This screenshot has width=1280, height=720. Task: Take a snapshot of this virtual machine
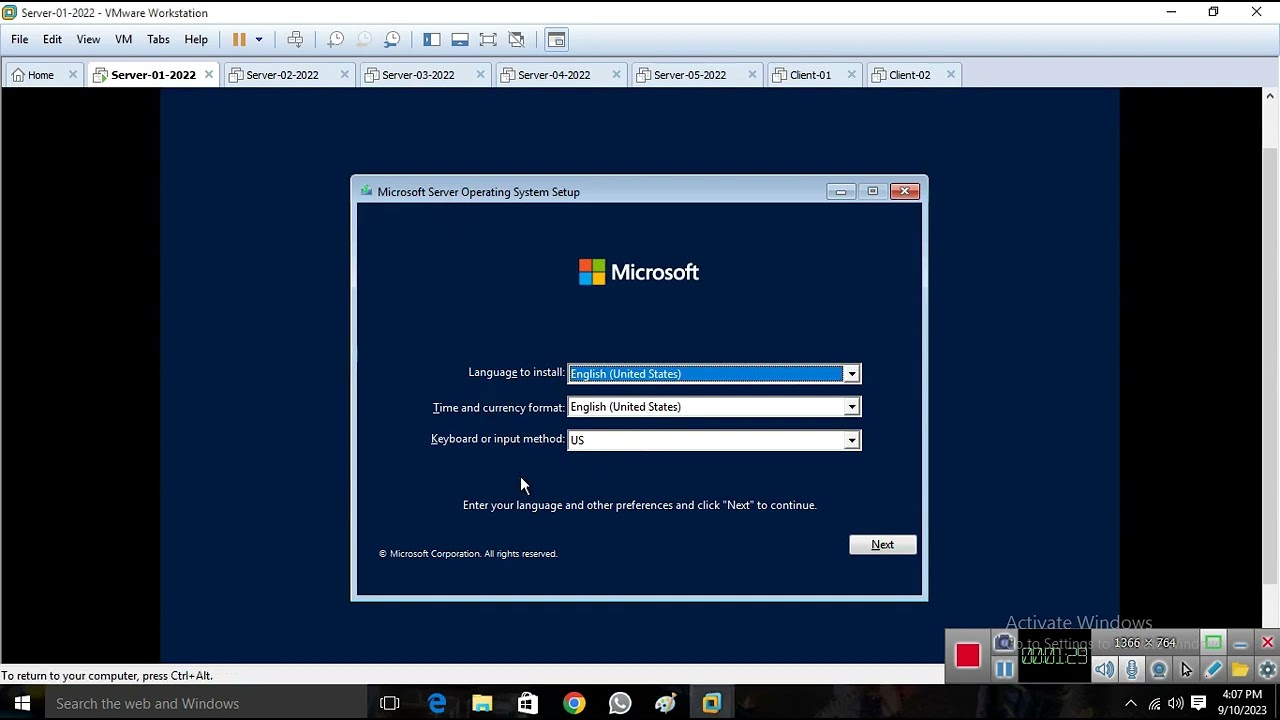point(336,39)
